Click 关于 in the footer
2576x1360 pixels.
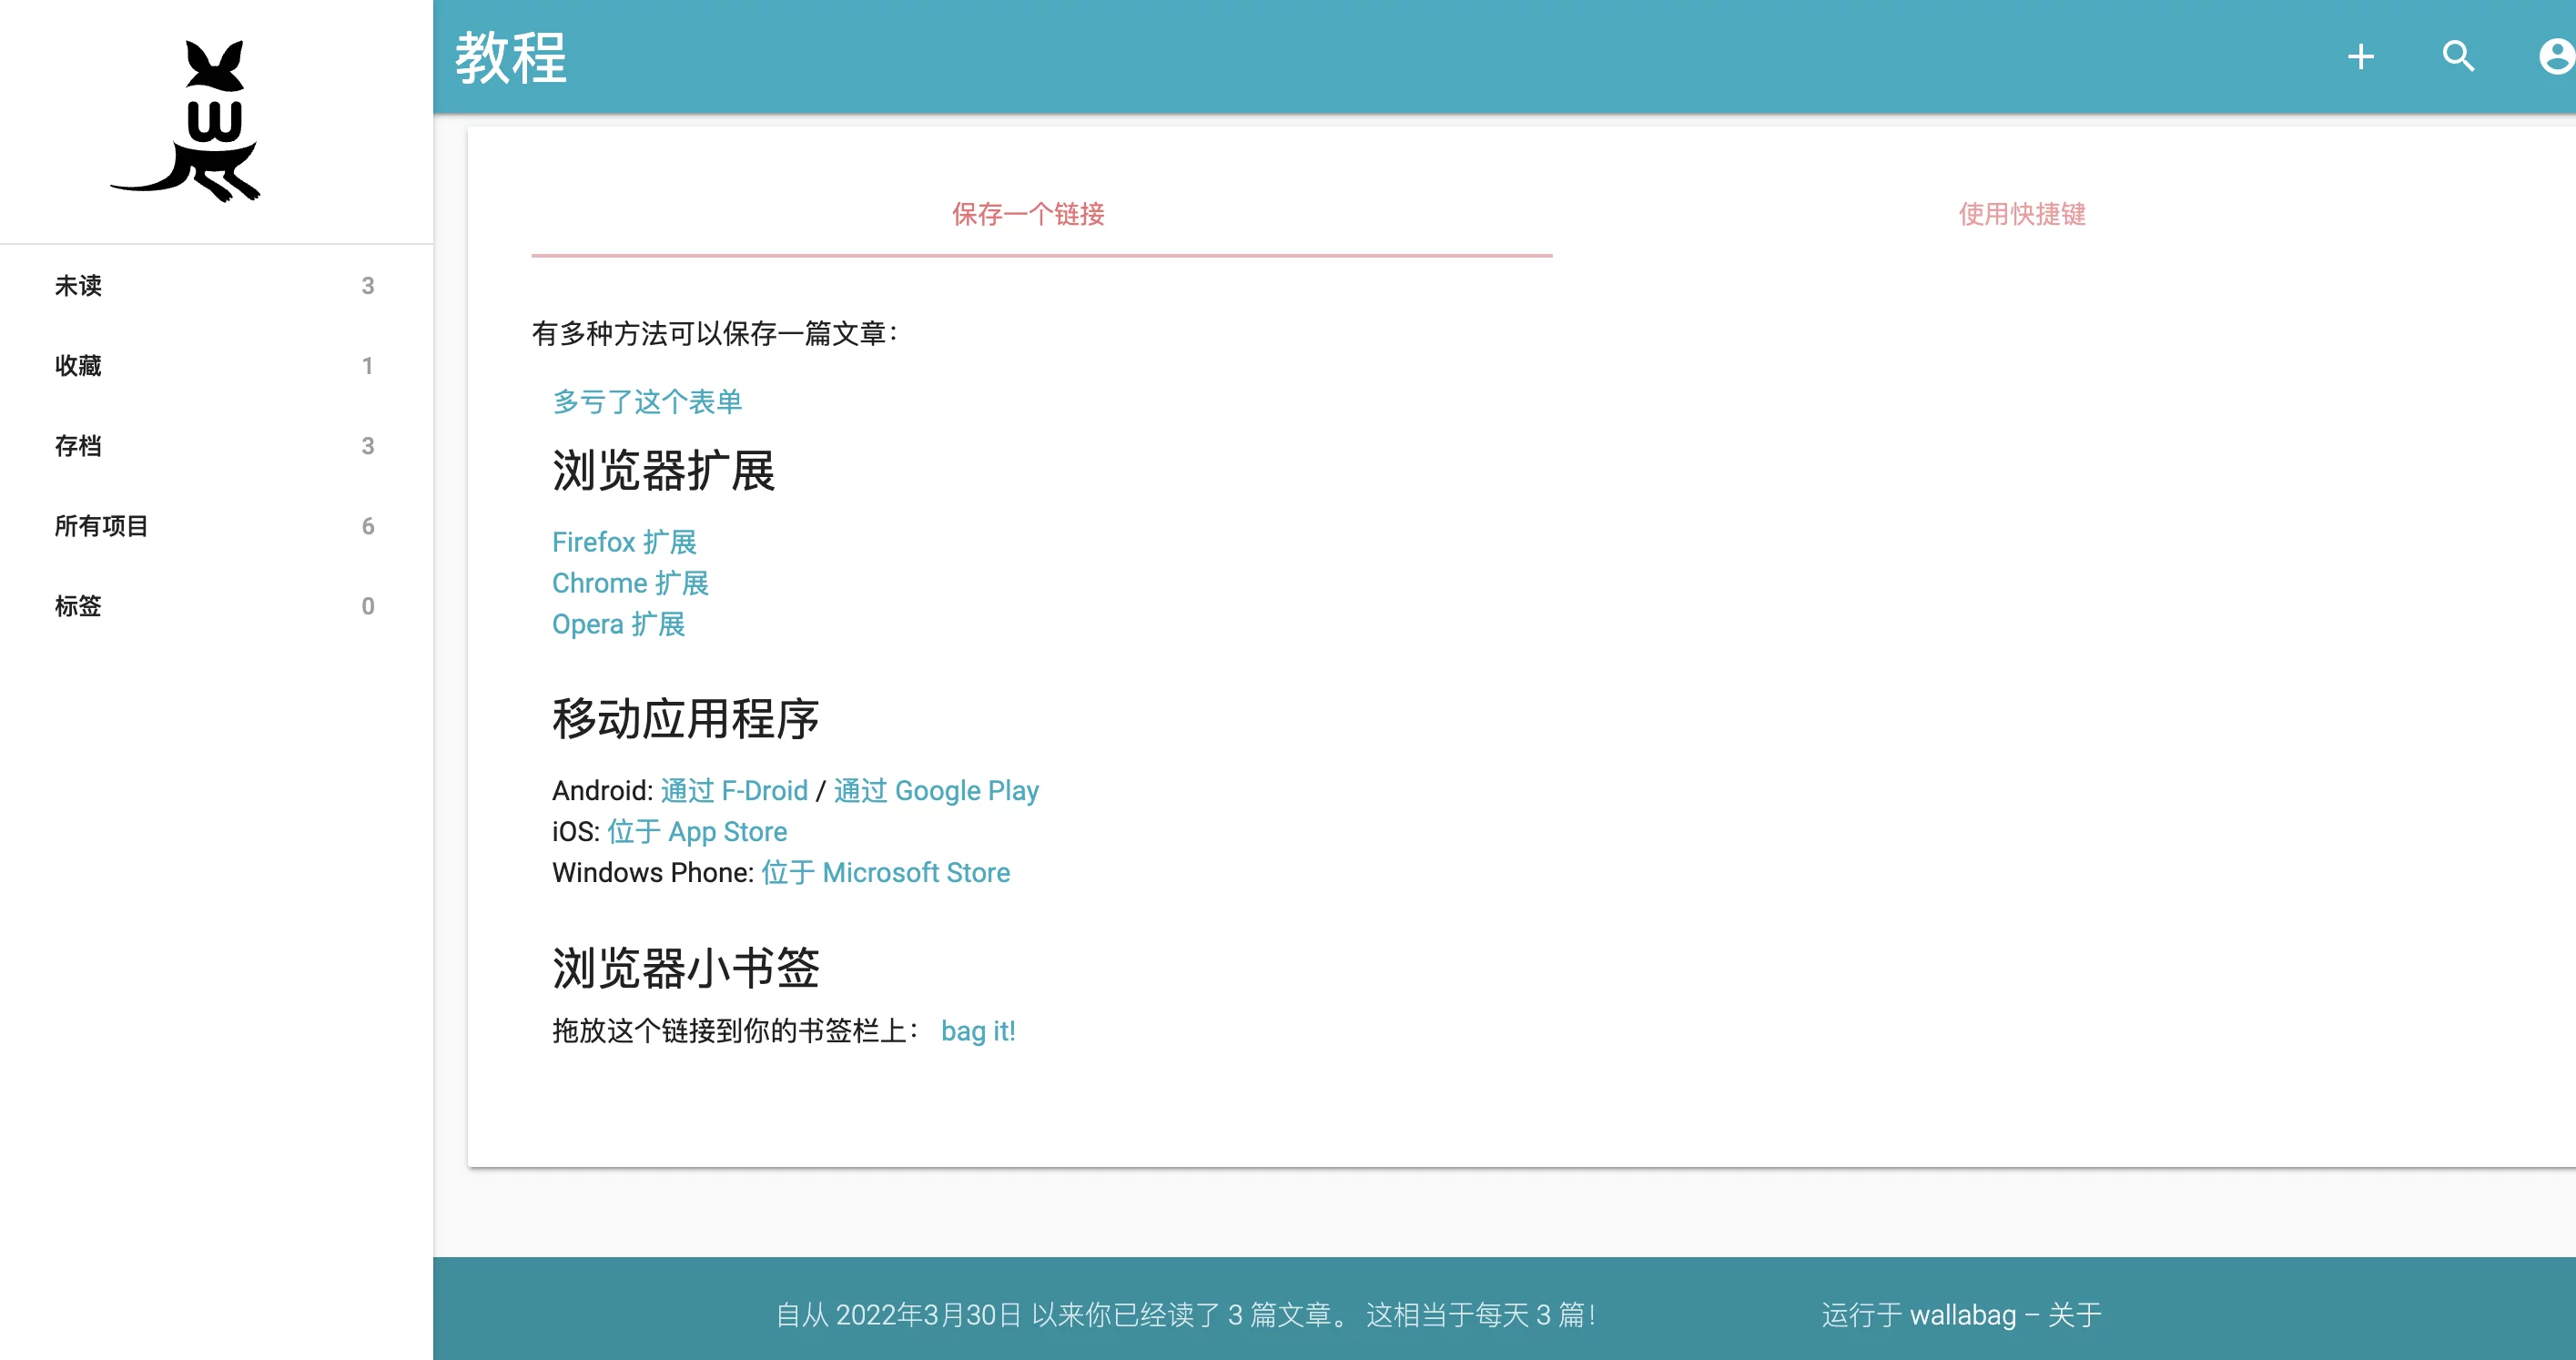(2075, 1315)
